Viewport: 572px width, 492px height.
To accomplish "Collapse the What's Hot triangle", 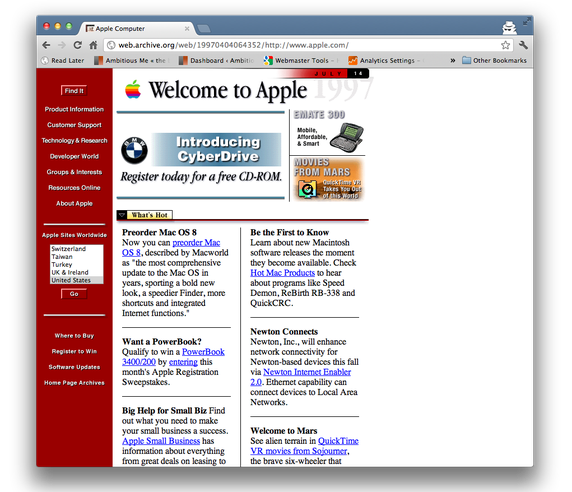I will (x=122, y=215).
